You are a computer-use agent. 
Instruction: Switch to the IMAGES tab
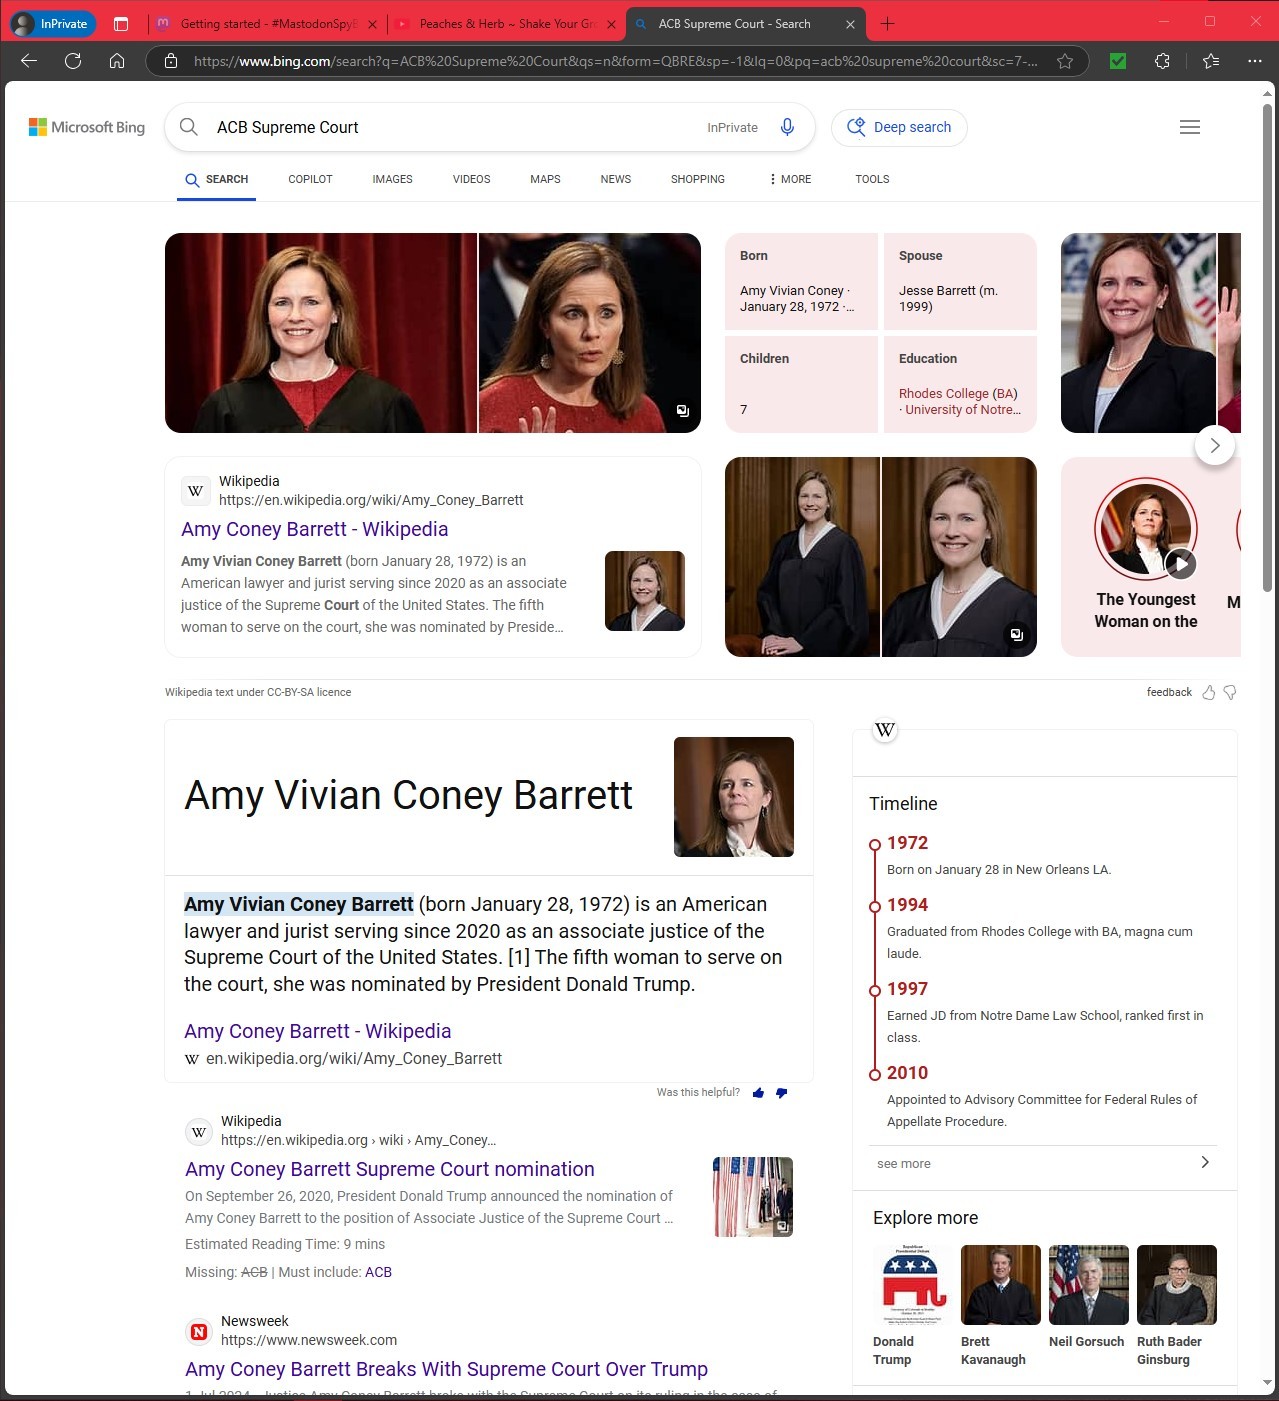click(x=392, y=179)
